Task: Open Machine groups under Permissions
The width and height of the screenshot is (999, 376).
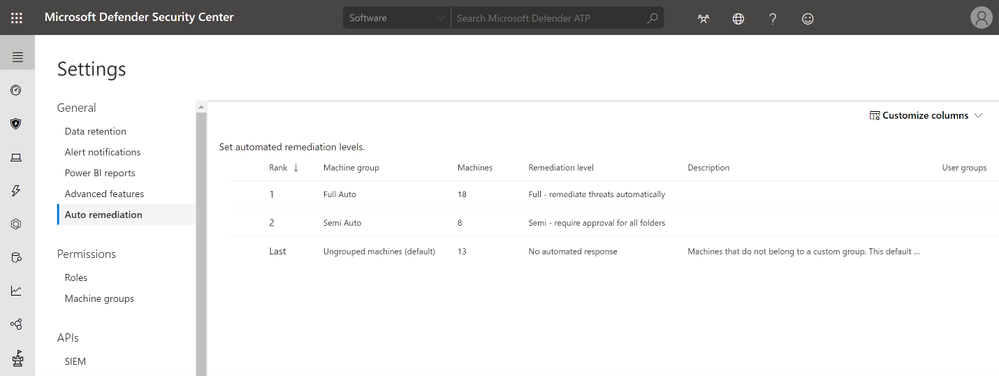Action: [99, 298]
